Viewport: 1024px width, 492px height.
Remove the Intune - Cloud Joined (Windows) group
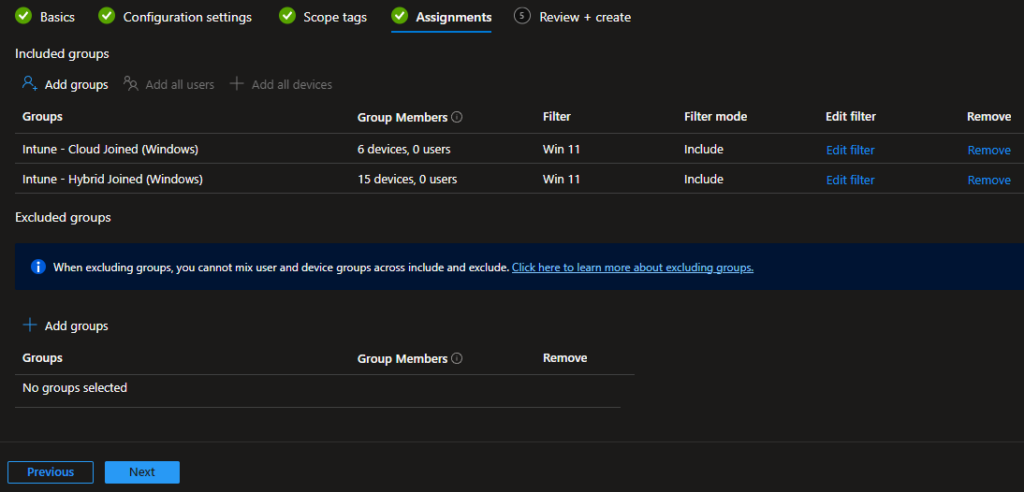coord(988,150)
